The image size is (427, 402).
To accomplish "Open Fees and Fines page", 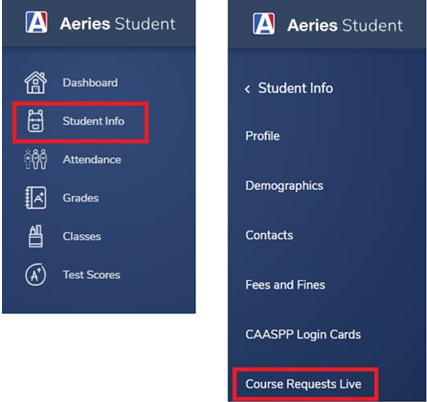I will (x=285, y=285).
